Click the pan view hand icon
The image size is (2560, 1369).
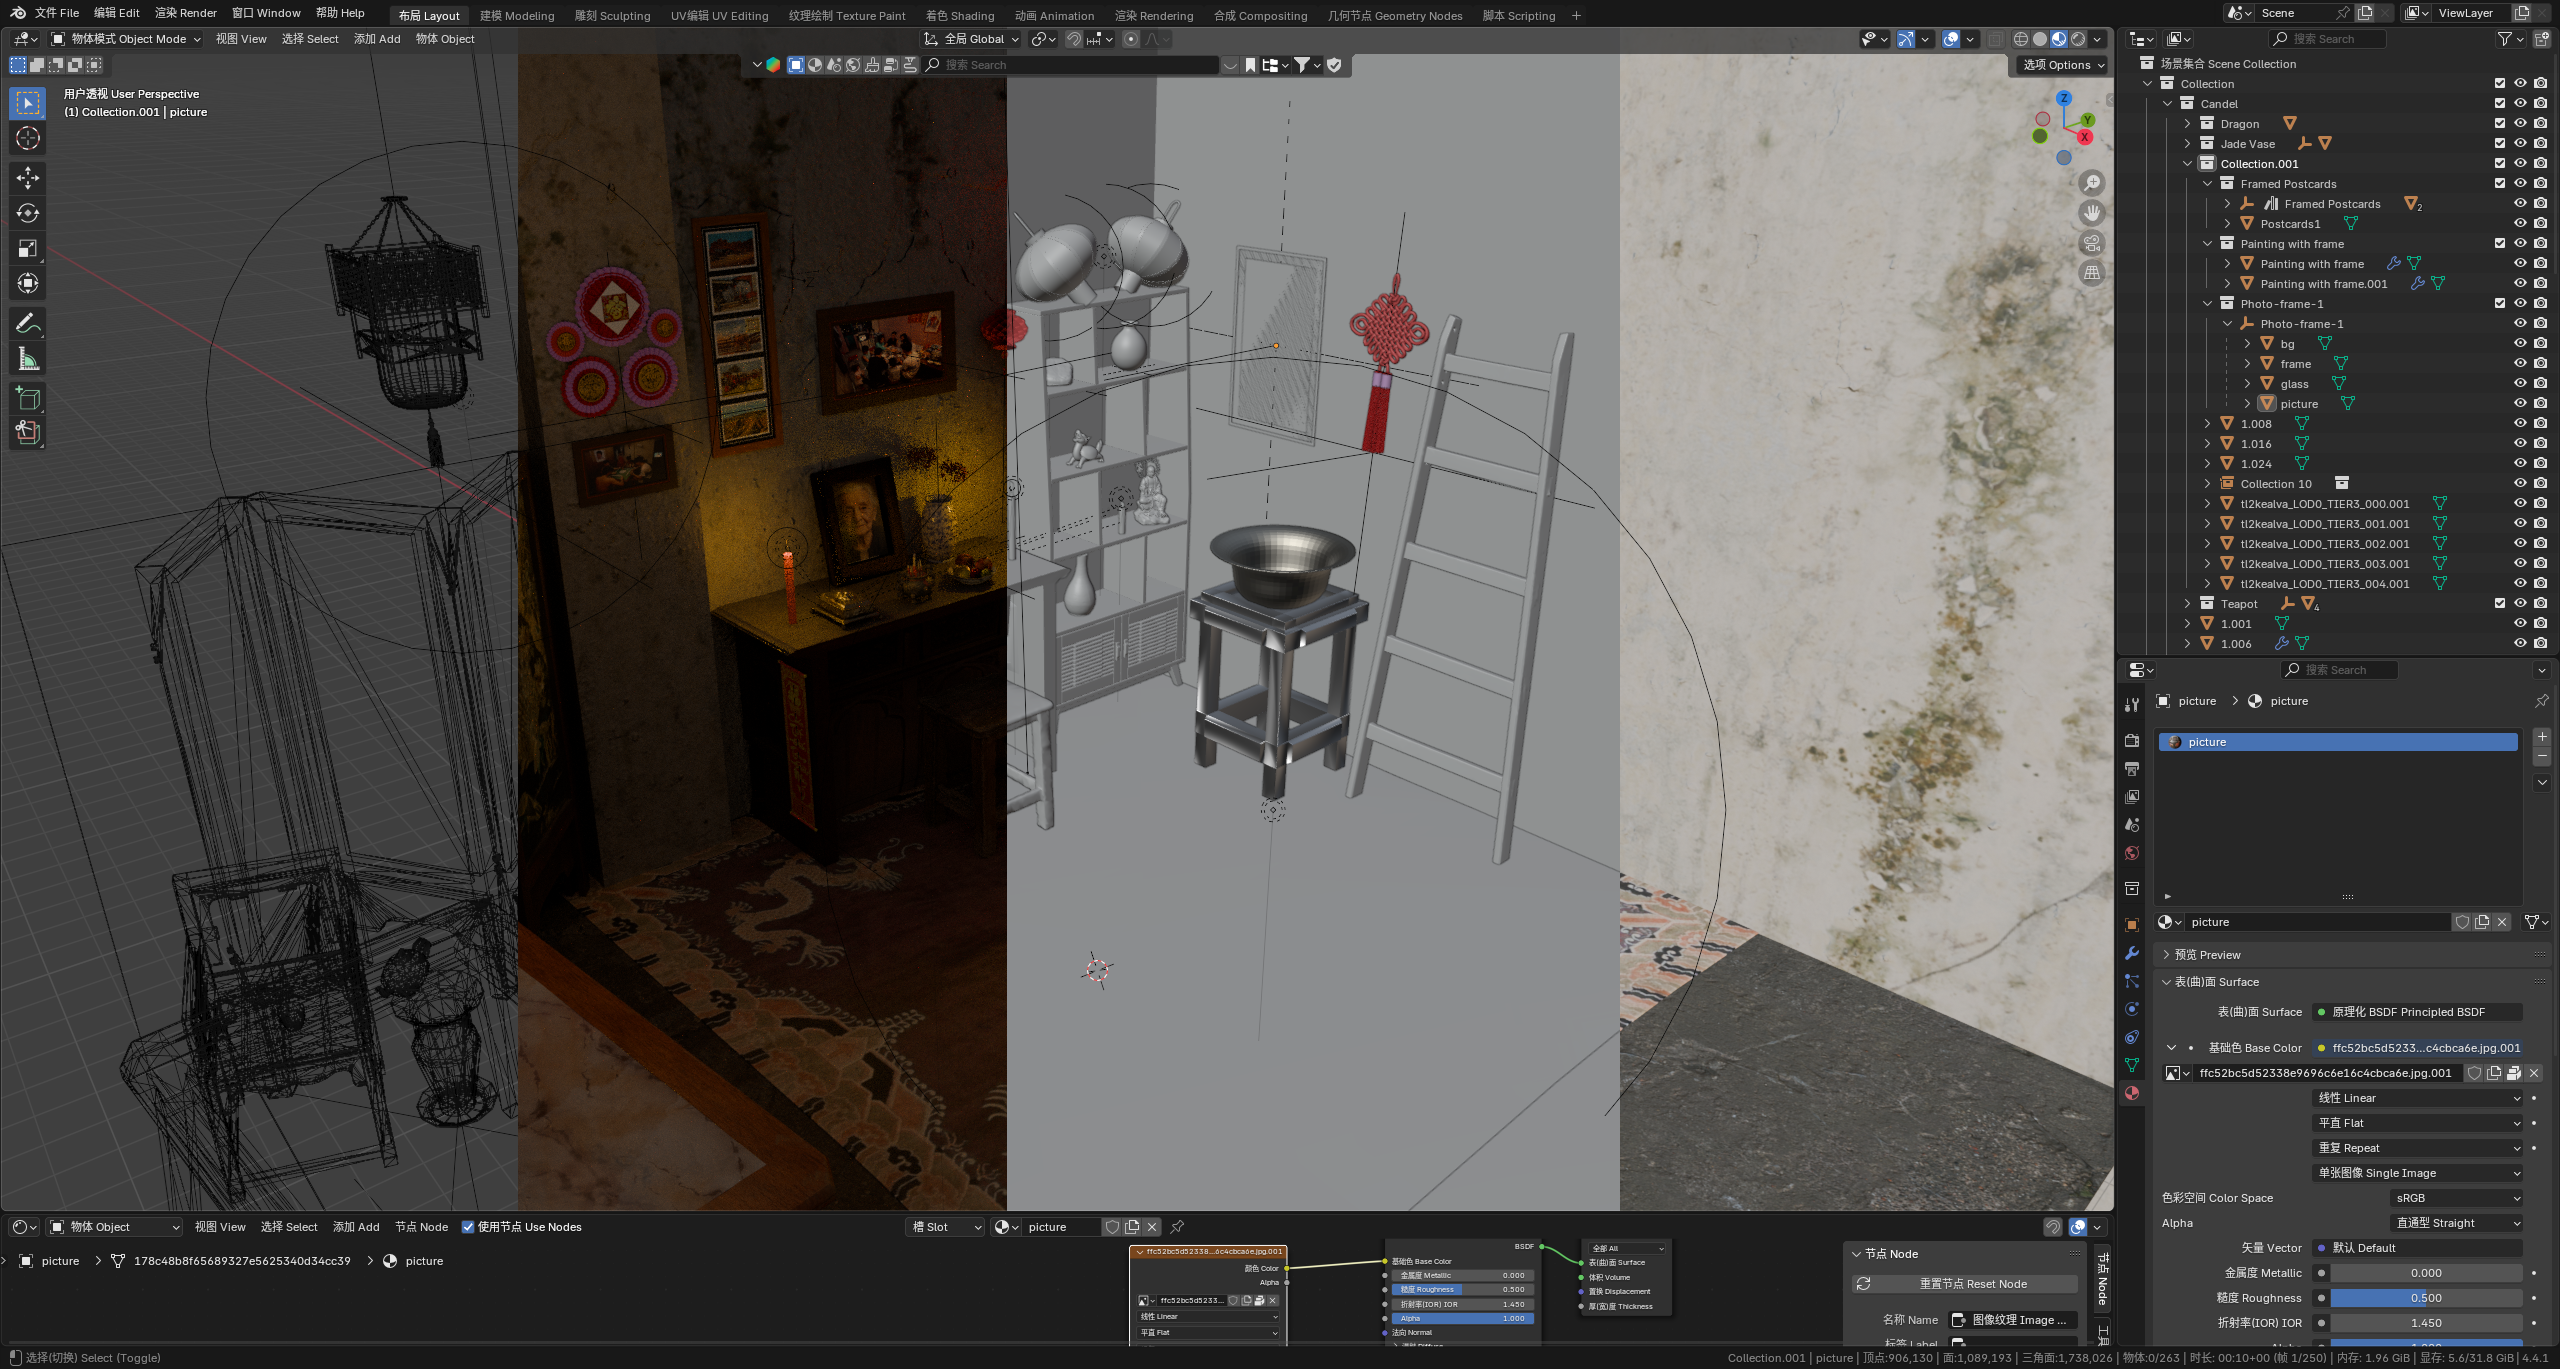tap(2092, 213)
